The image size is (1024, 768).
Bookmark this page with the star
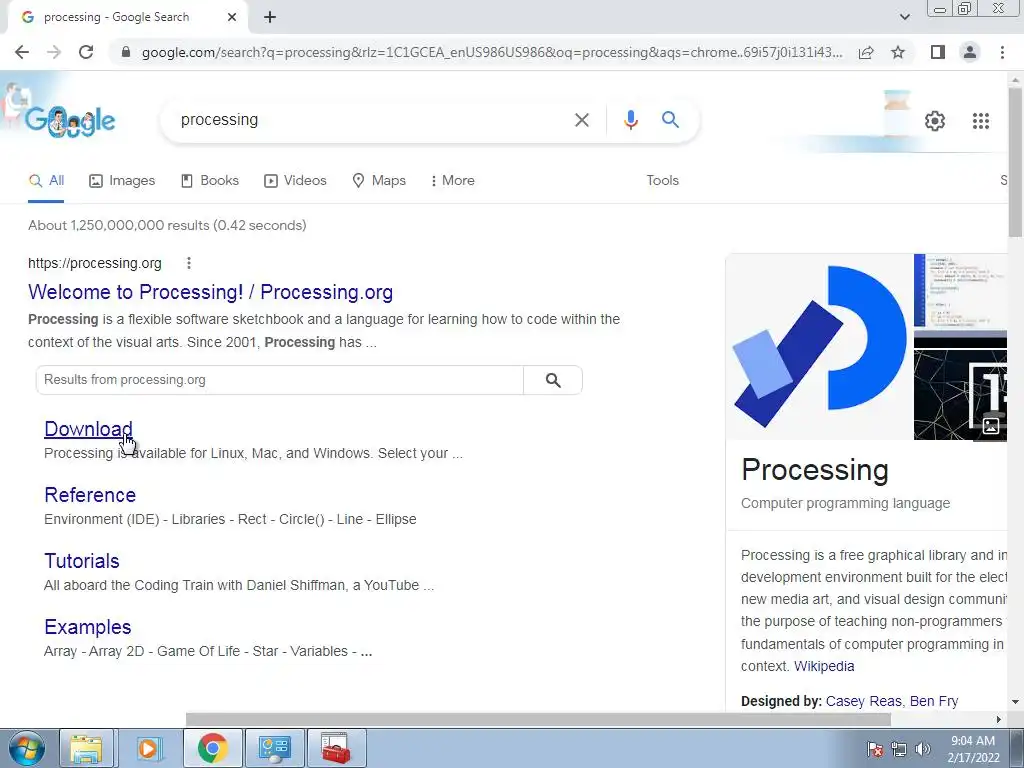[x=898, y=52]
